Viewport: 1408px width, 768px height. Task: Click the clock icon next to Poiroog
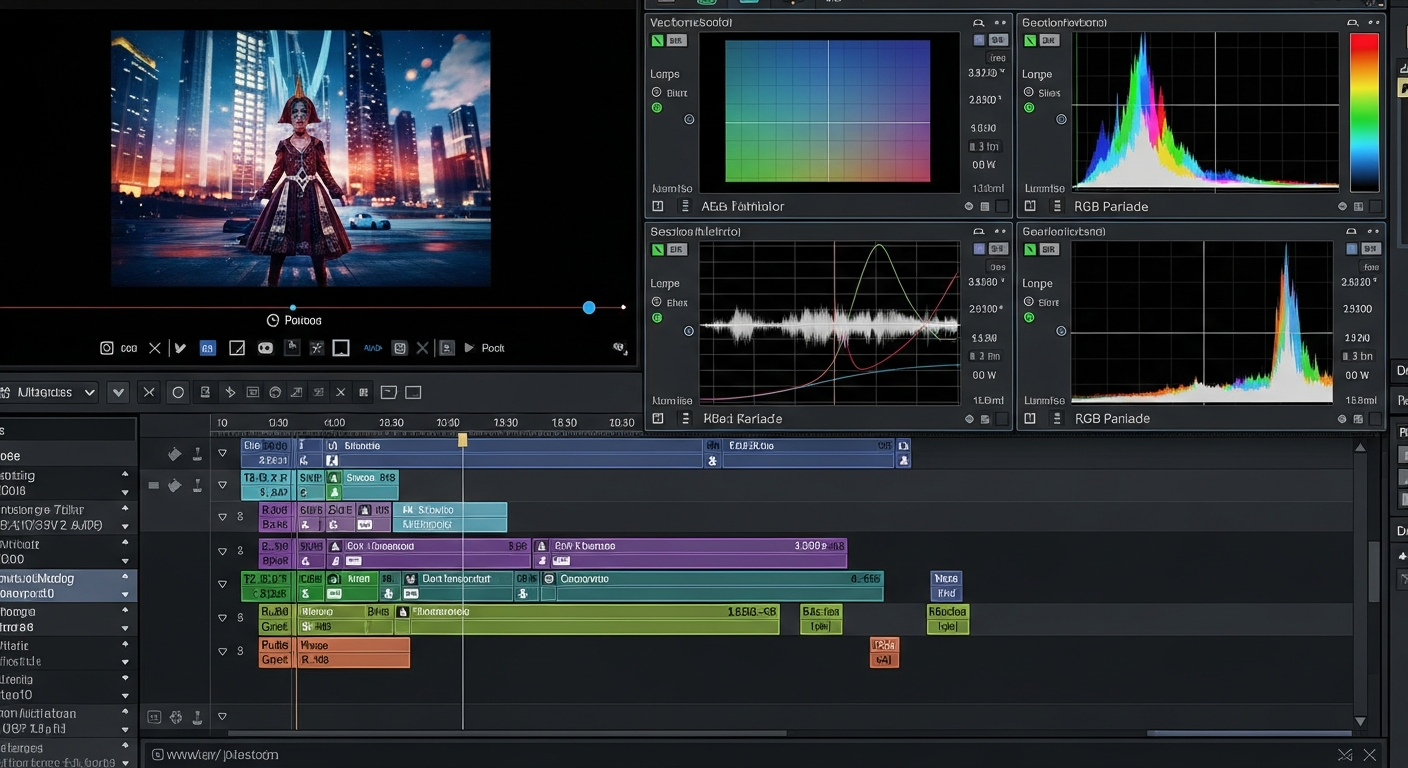pyautogui.click(x=272, y=320)
